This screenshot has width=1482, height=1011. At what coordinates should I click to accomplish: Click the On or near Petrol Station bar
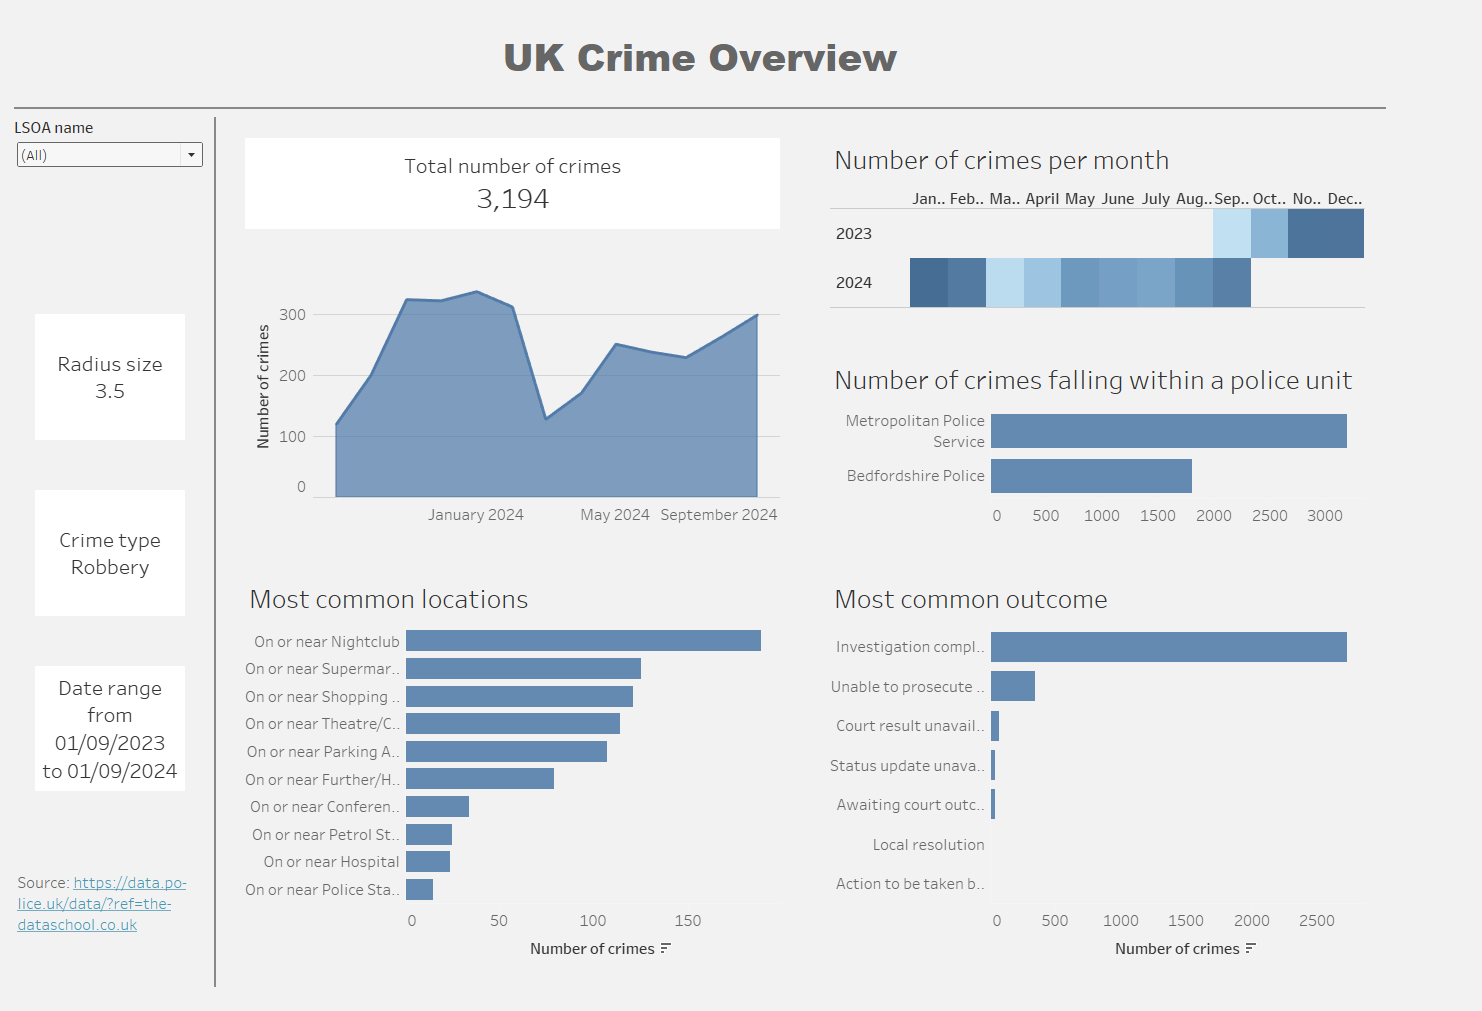pos(429,834)
